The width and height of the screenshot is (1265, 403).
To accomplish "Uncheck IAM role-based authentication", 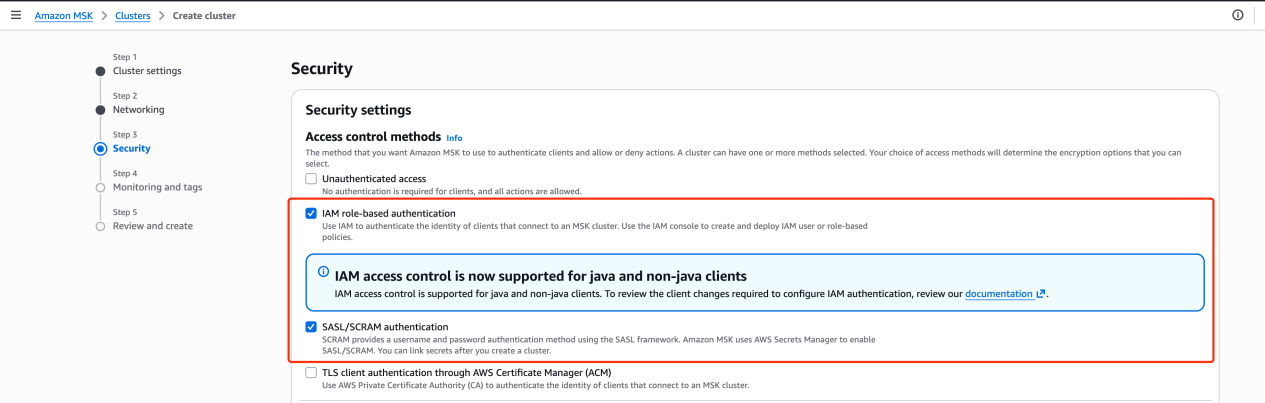I will point(311,213).
